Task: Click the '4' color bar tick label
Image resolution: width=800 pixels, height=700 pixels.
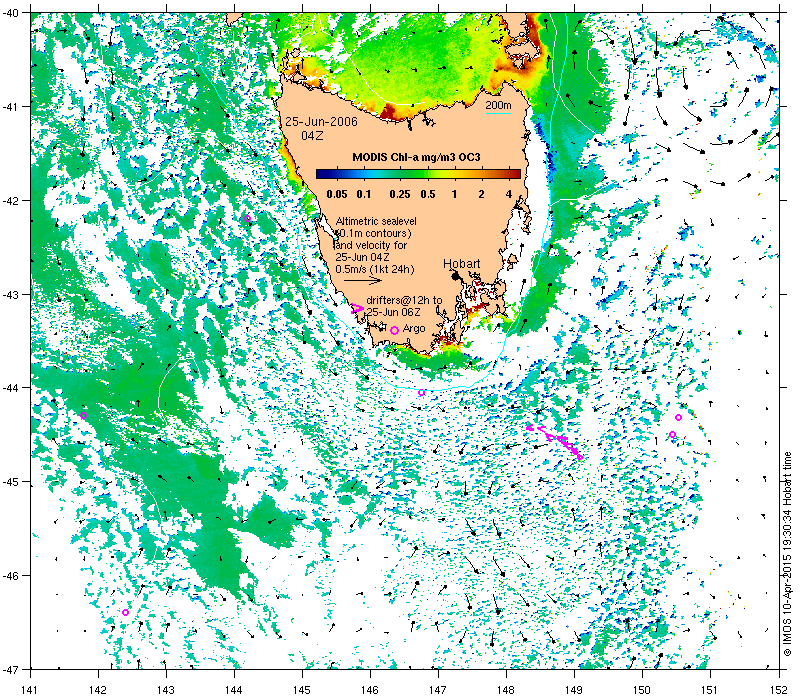Action: click(x=509, y=194)
